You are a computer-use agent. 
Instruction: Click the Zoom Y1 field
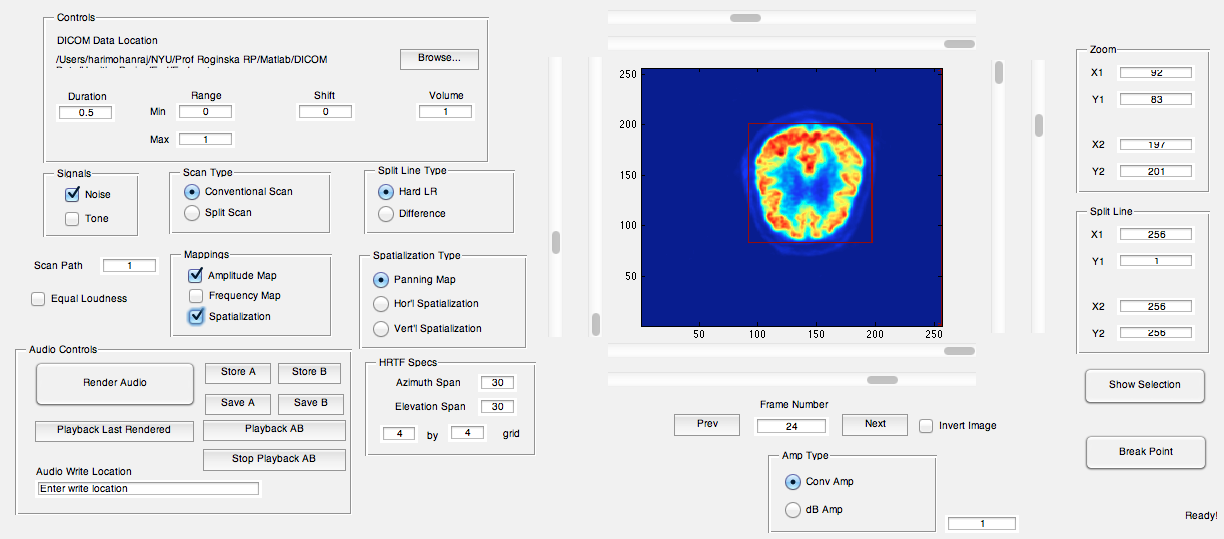[1156, 99]
